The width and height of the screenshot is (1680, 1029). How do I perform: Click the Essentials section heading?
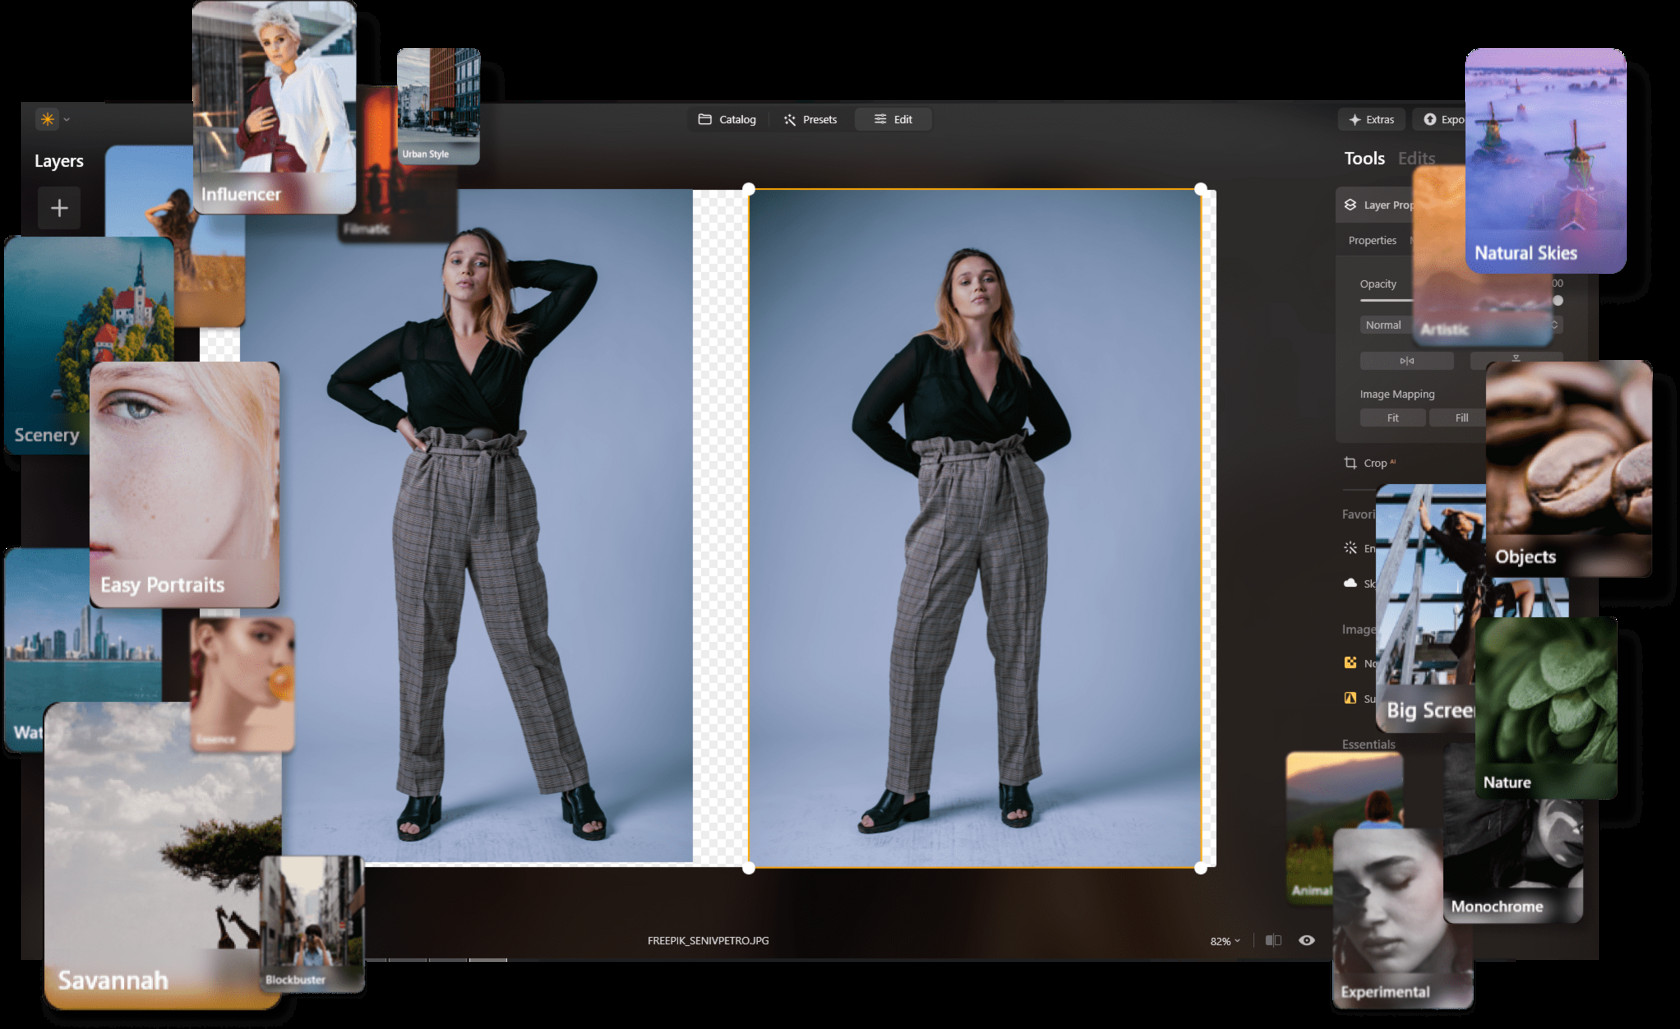click(x=1368, y=744)
